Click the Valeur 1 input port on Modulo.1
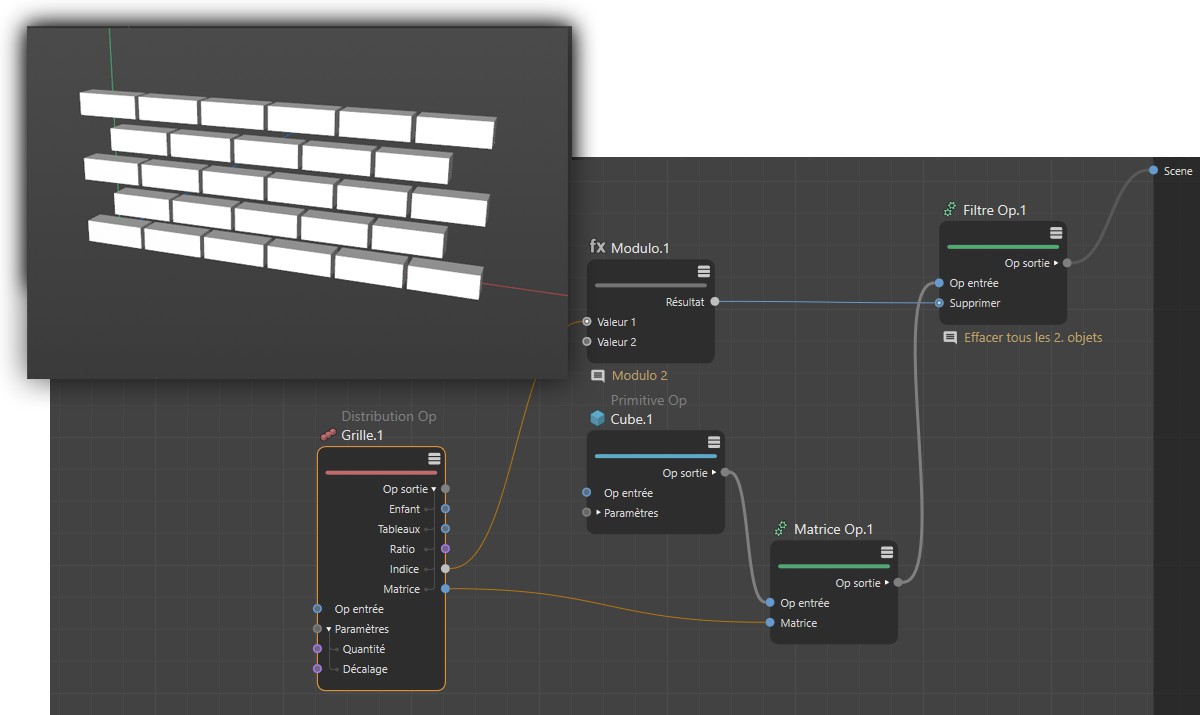The width and height of the screenshot is (1200, 715). click(587, 322)
